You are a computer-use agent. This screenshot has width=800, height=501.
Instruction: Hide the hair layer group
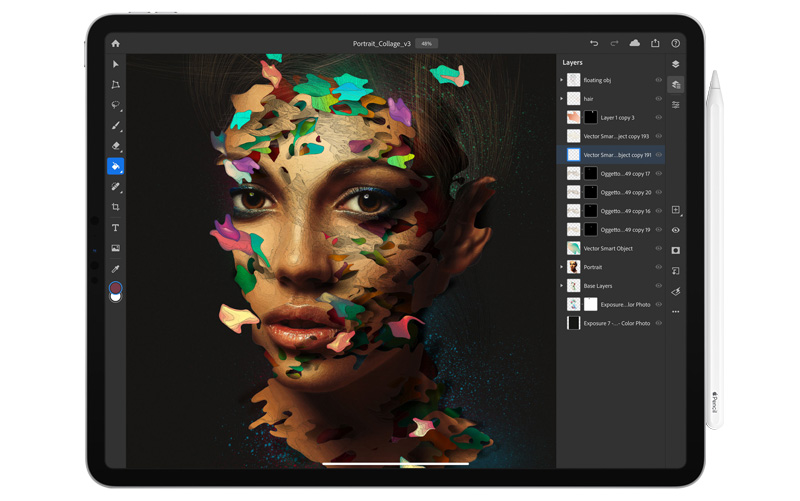tap(659, 99)
